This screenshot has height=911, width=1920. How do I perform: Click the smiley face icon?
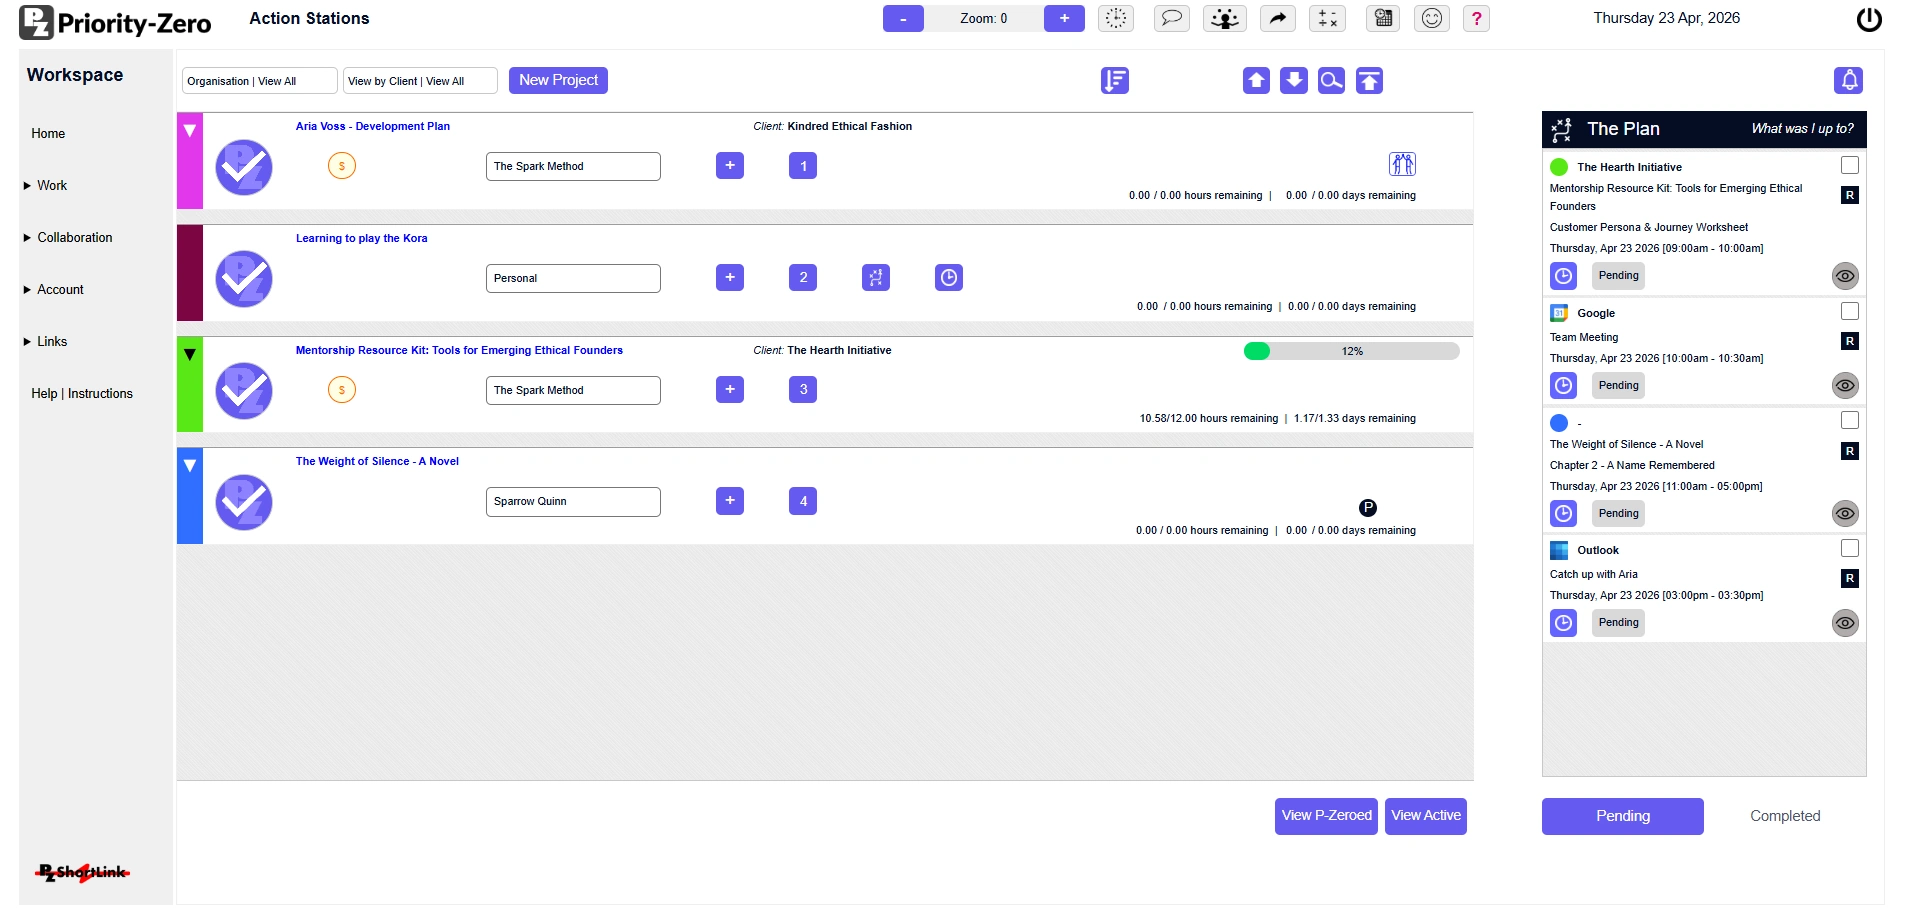(x=1432, y=18)
